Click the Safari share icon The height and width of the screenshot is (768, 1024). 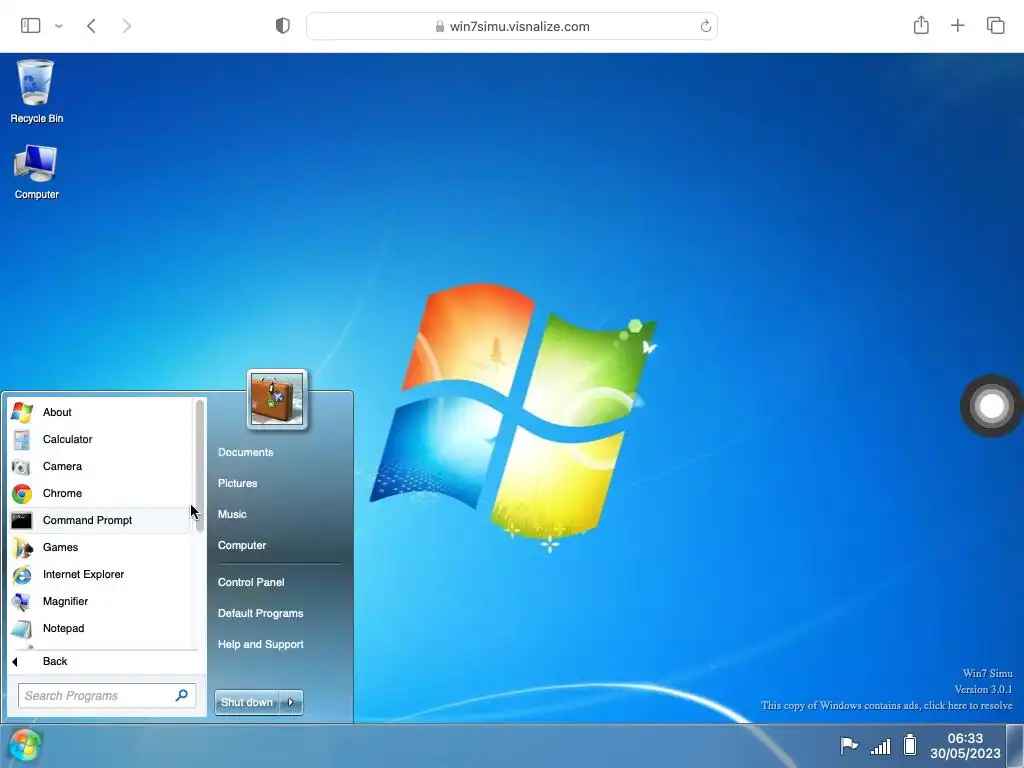click(x=921, y=25)
